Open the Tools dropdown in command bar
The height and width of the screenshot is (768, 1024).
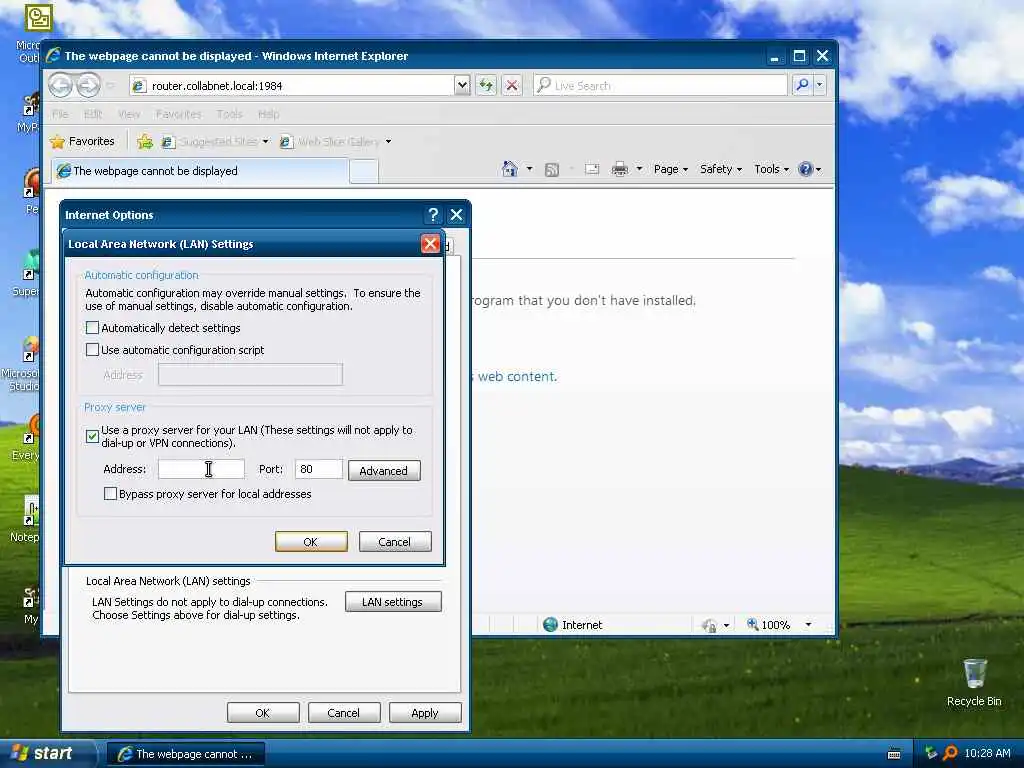[x=771, y=169]
